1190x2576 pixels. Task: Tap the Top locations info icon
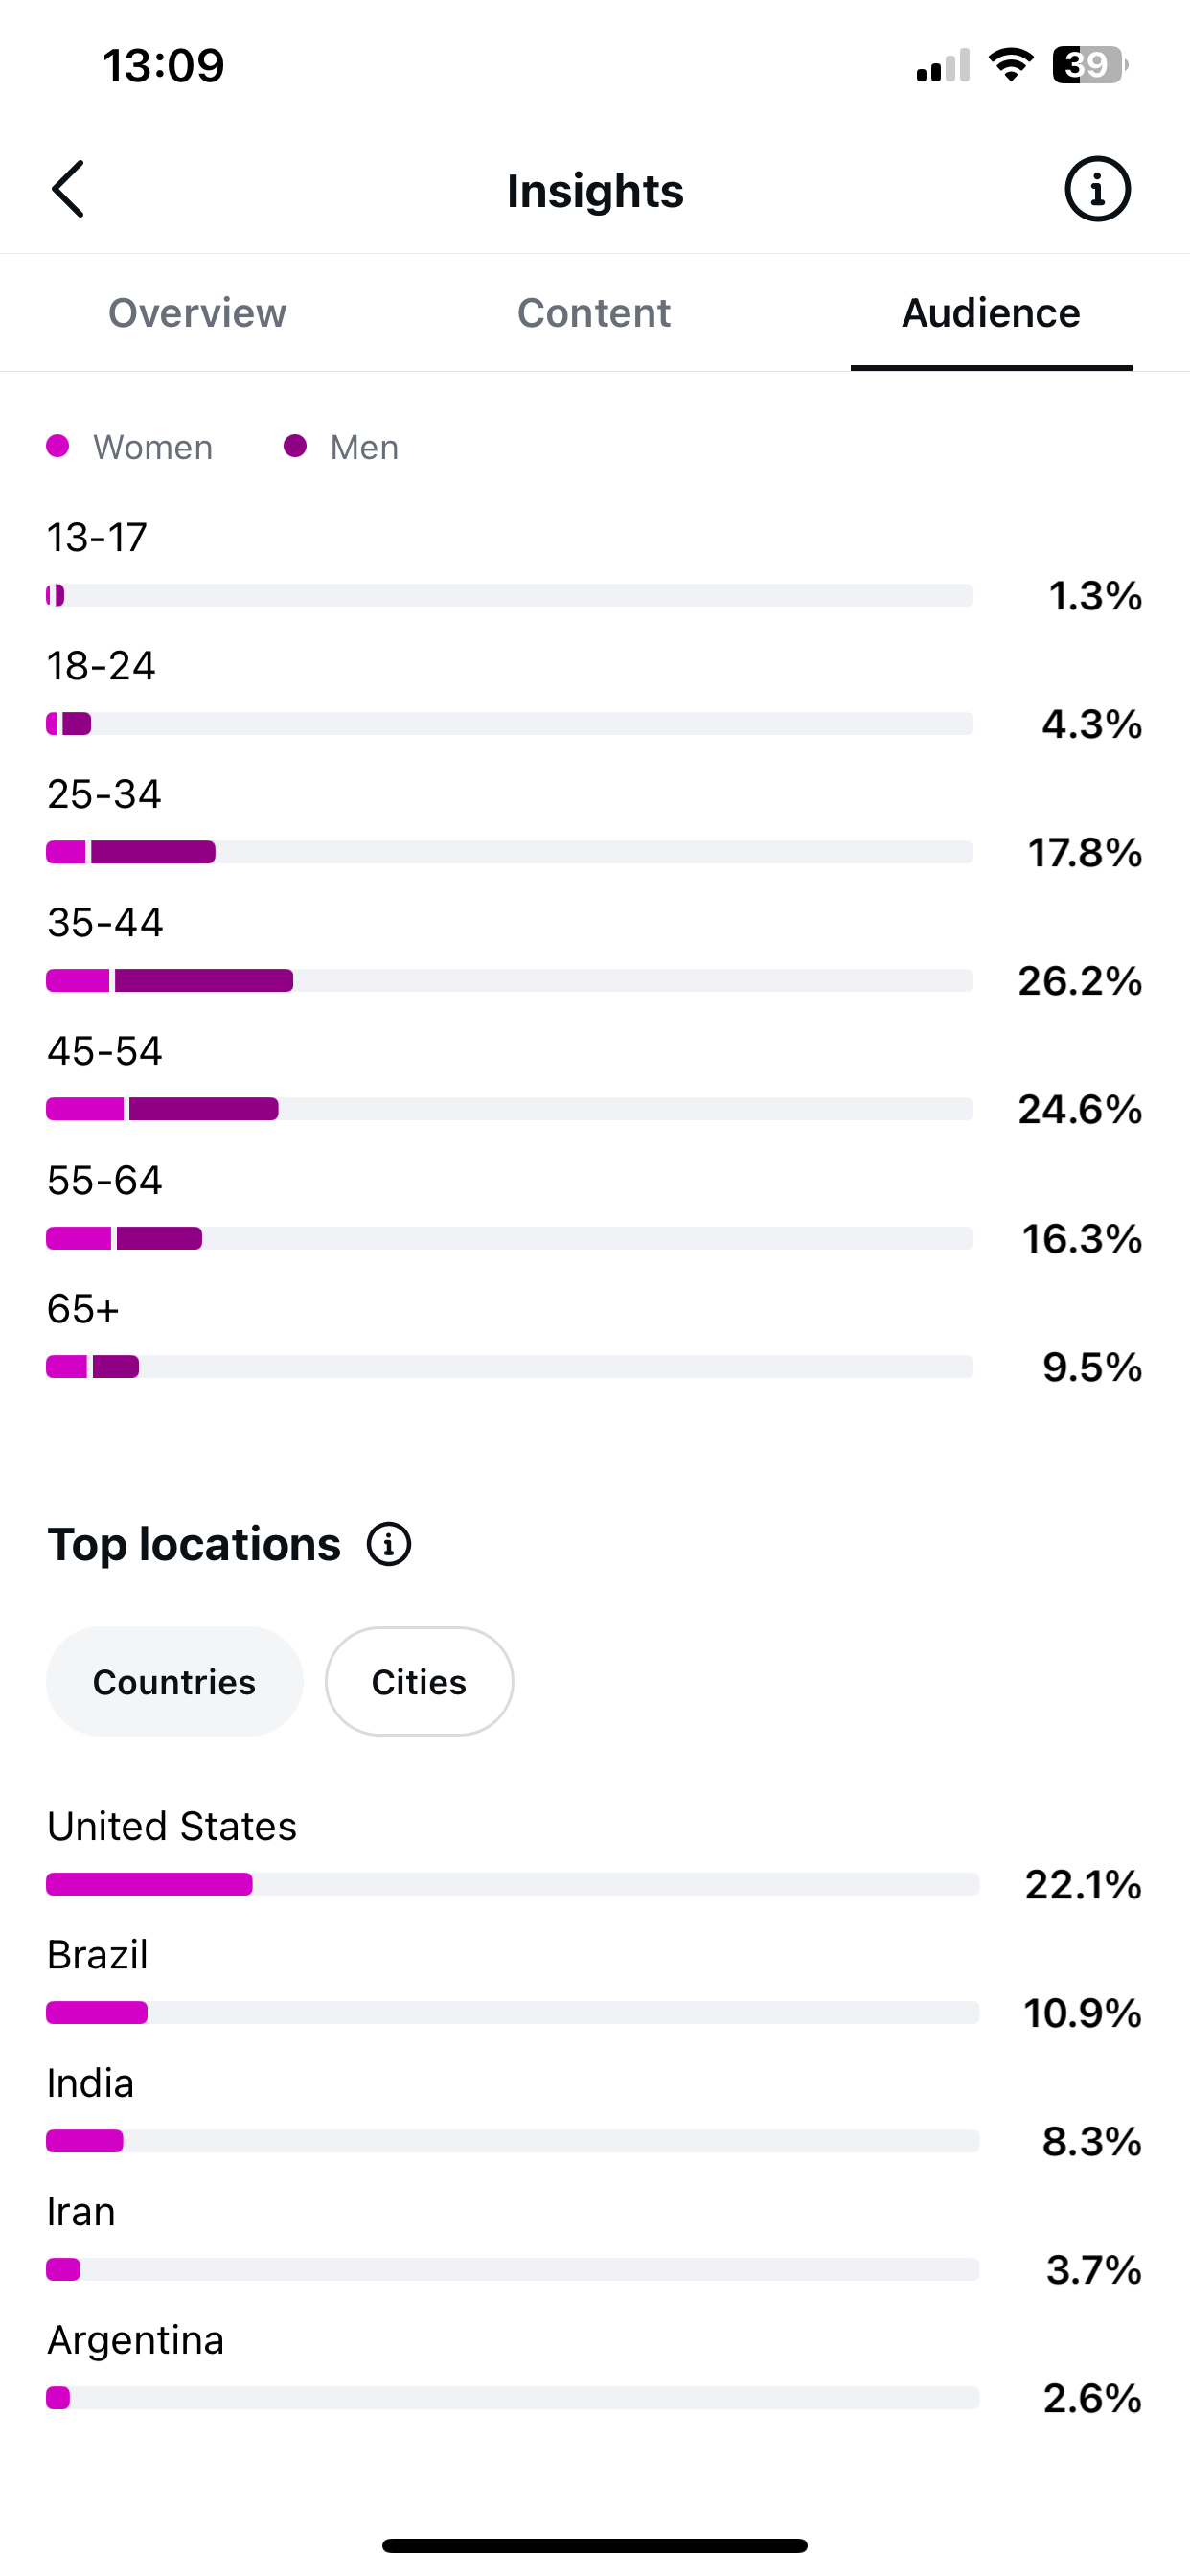click(x=389, y=1544)
